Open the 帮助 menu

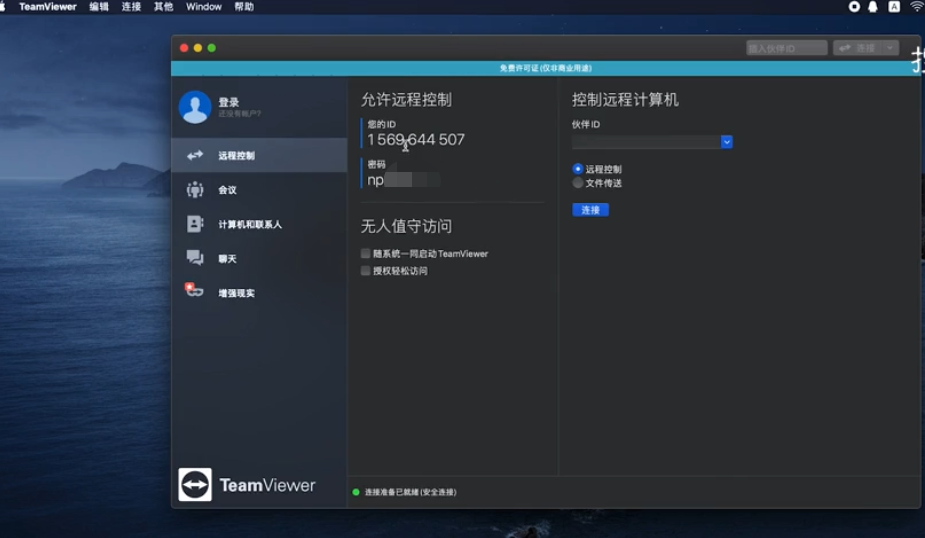pyautogui.click(x=244, y=6)
